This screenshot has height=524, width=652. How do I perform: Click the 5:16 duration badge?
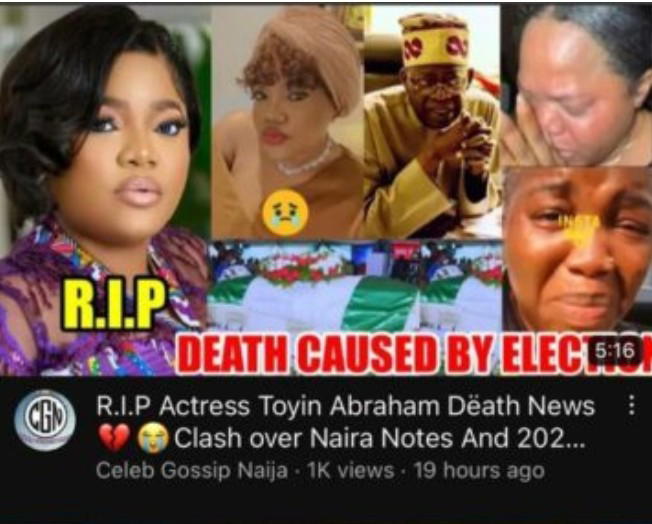[615, 351]
